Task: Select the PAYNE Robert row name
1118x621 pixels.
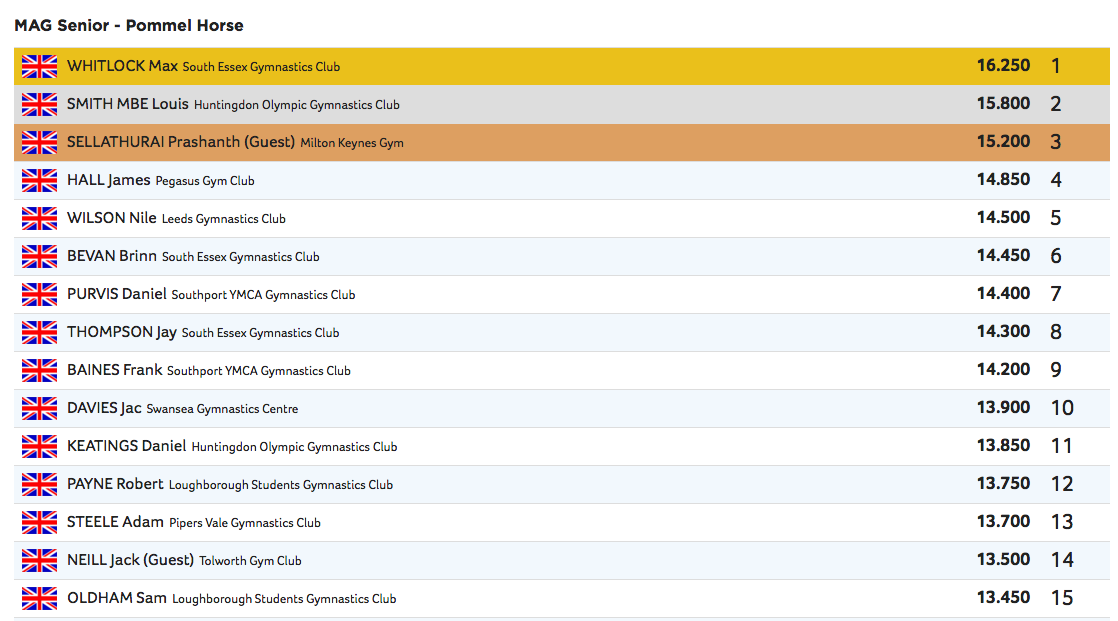Action: coord(115,484)
